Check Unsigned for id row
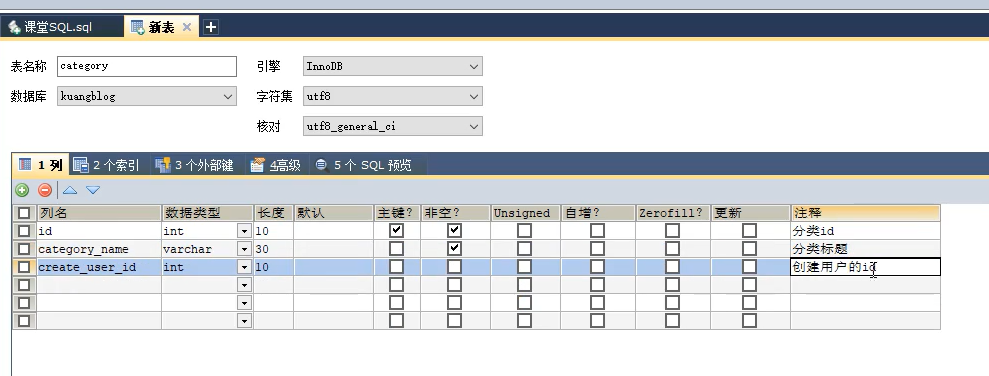Screen dimensions: 989x376 [524, 231]
